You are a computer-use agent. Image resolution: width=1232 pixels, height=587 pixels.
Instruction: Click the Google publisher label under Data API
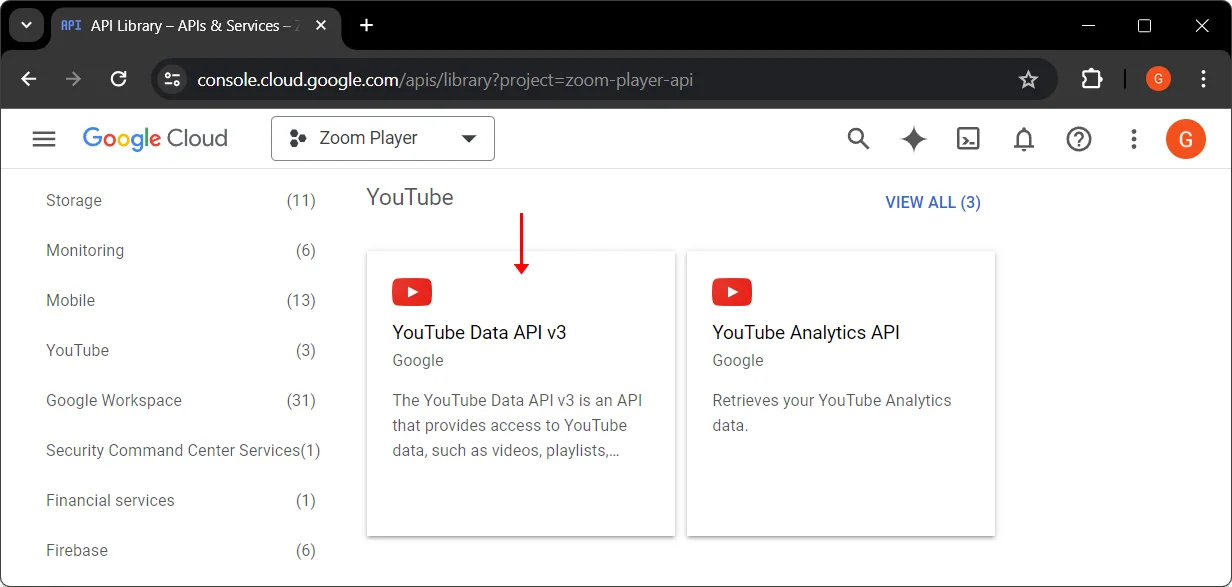click(418, 360)
